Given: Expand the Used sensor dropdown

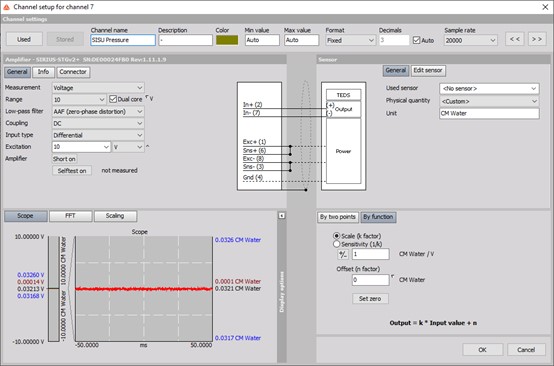Looking at the screenshot, I should click(489, 88).
